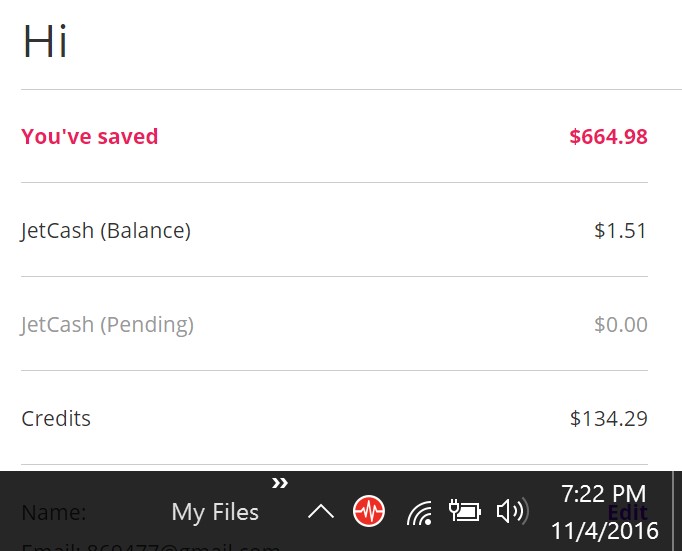Click the $1.51 JetCash balance amount
The height and width of the screenshot is (551, 682).
click(620, 231)
